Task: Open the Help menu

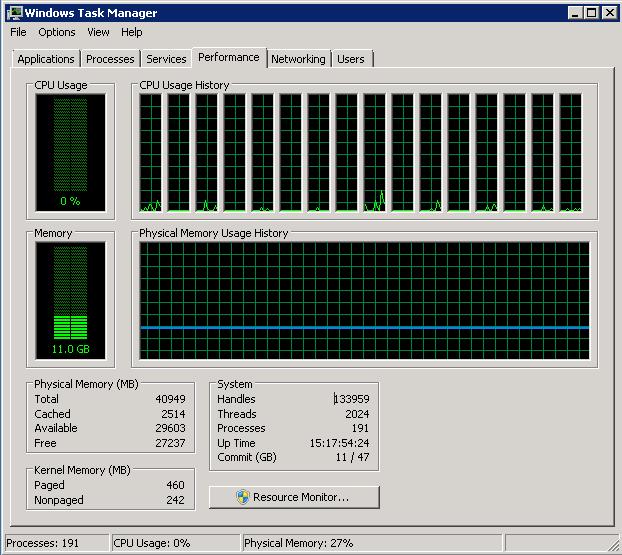Action: [x=132, y=32]
